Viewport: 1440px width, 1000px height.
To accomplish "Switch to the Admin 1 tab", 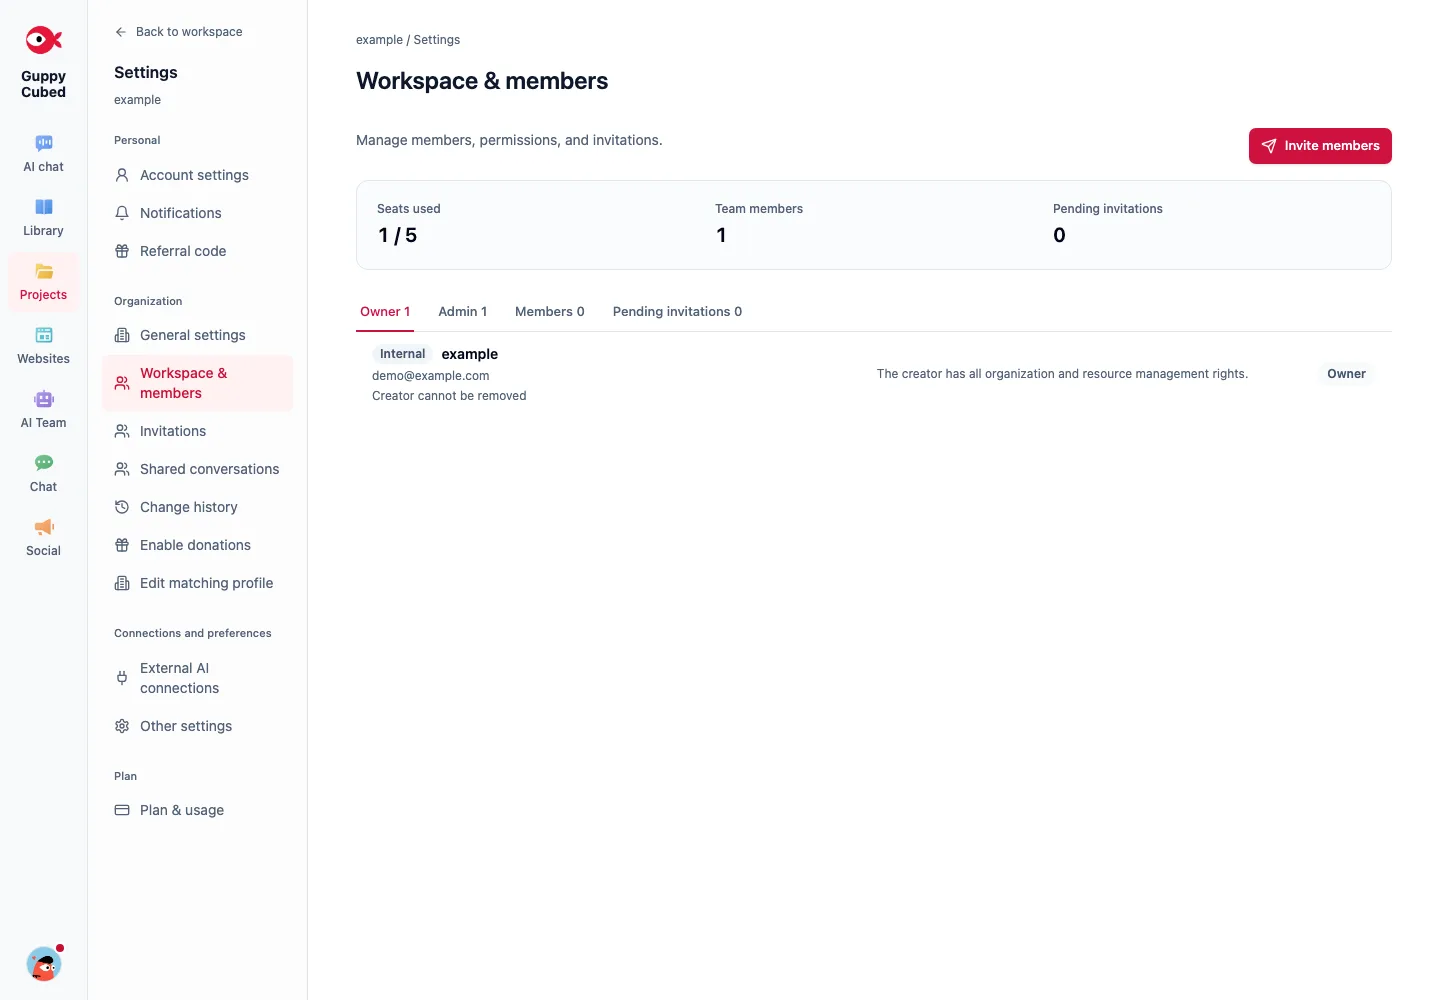I will tap(463, 312).
